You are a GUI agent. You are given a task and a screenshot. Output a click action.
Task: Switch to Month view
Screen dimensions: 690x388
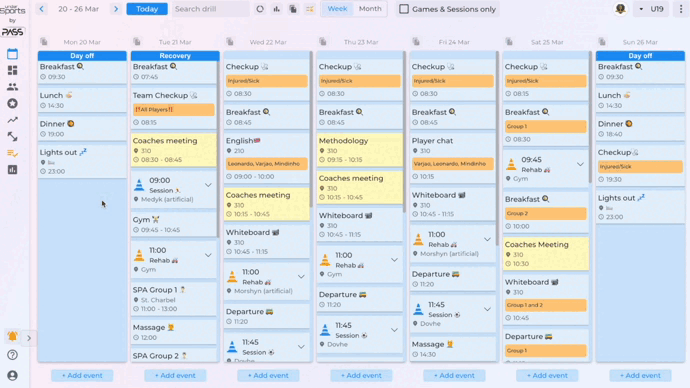click(x=370, y=9)
